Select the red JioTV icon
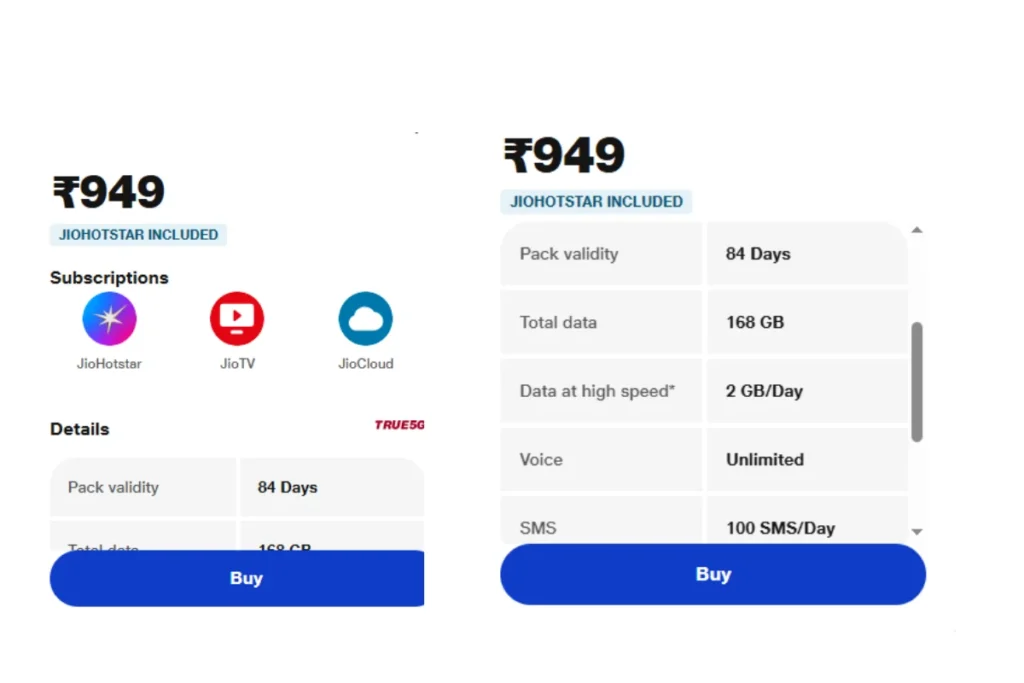Screen dimensions: 1024x683 (x=237, y=319)
